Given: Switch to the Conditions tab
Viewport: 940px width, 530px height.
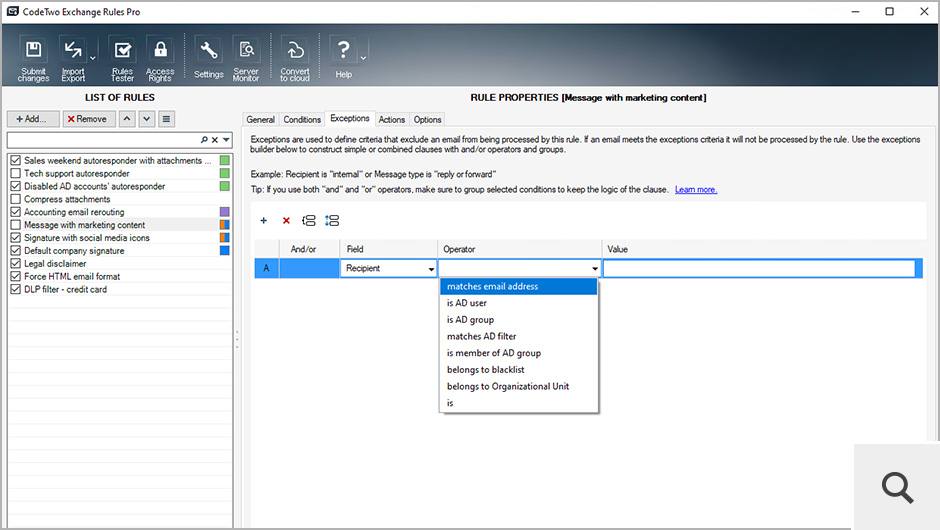Looking at the screenshot, I should 302,119.
